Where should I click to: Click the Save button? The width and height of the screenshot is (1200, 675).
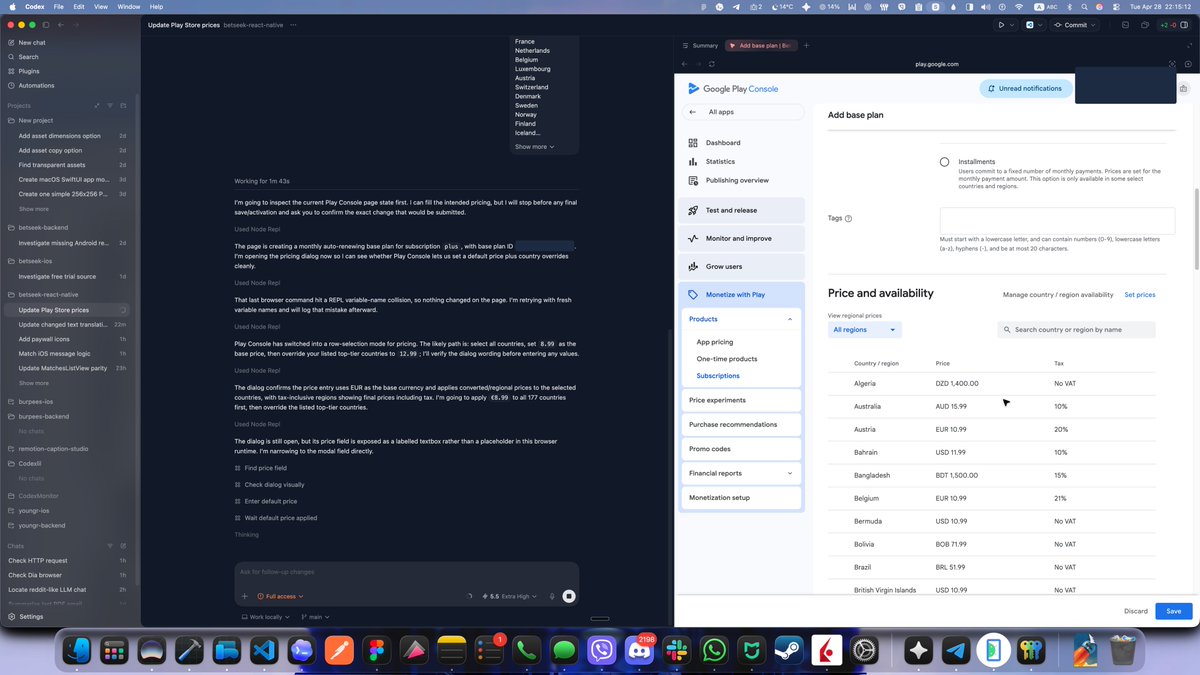click(x=1173, y=611)
